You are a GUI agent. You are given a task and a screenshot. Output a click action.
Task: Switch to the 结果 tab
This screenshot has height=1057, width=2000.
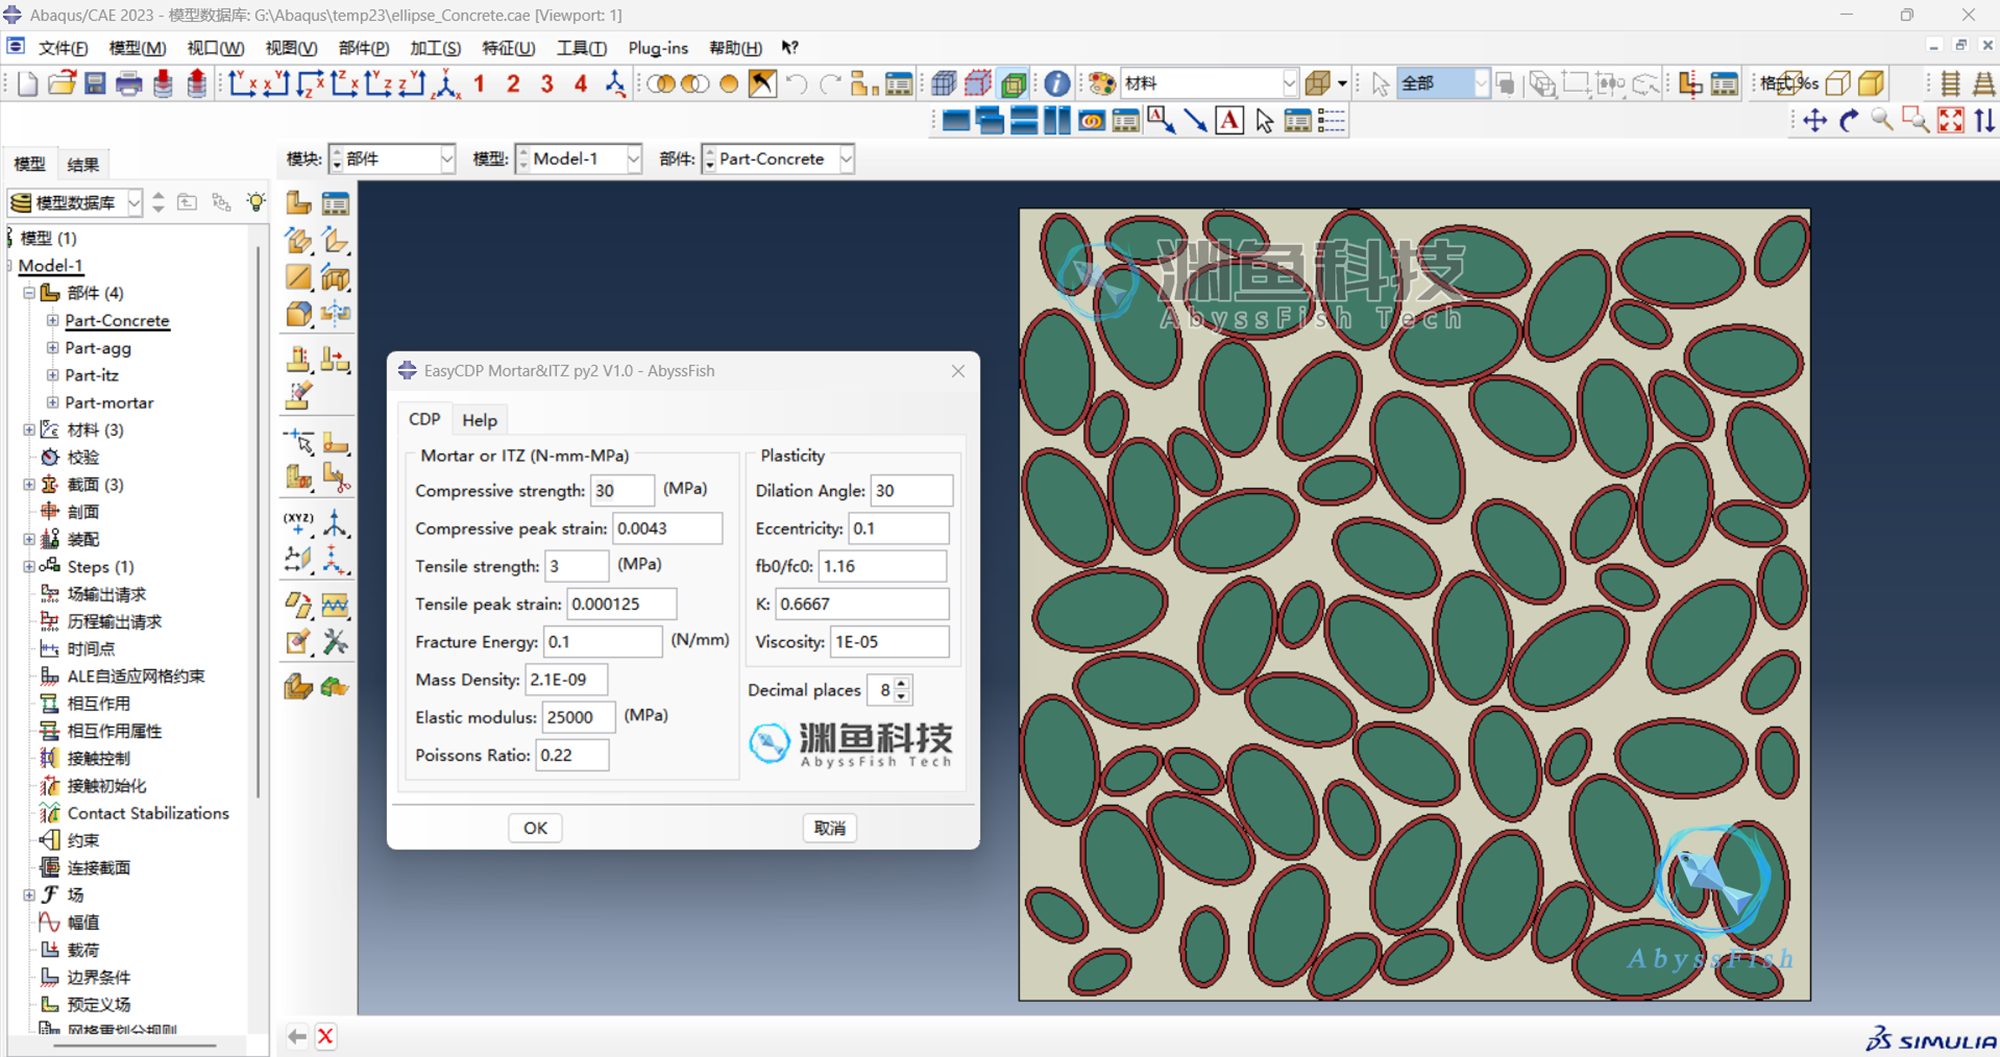coord(83,165)
